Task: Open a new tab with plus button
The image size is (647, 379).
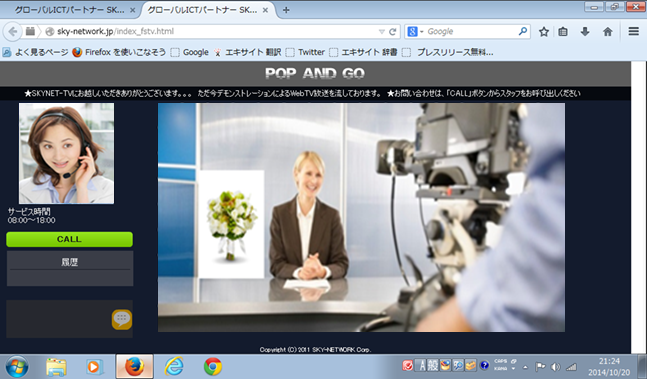Action: [286, 10]
